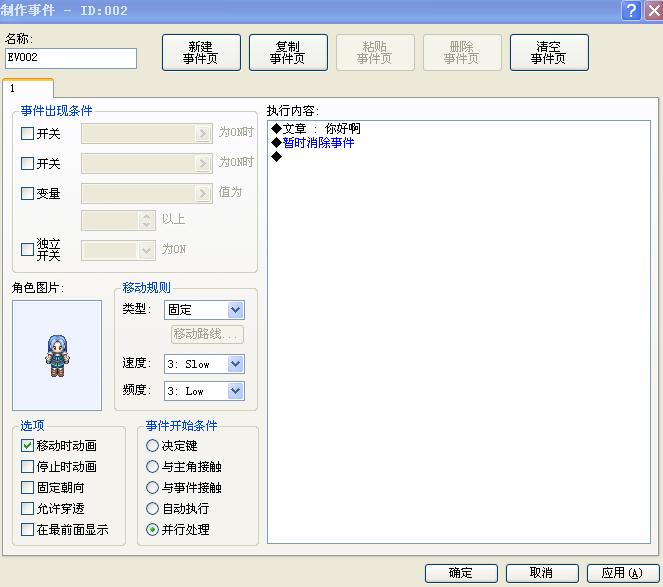Check the 停止时动画 checkbox
The height and width of the screenshot is (587, 663).
pyautogui.click(x=27, y=466)
